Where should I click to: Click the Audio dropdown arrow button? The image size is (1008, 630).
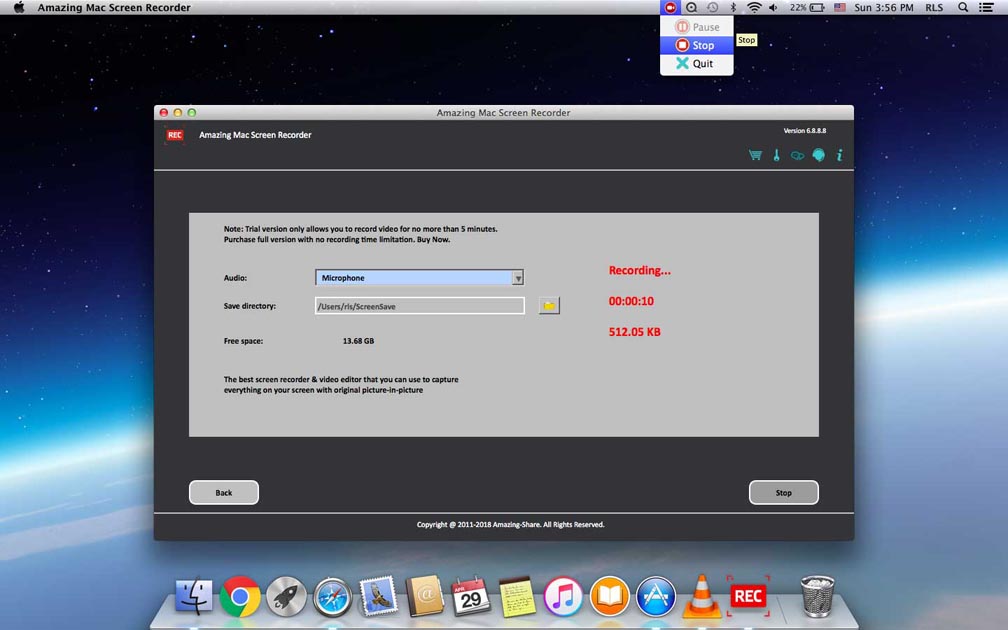click(x=518, y=278)
